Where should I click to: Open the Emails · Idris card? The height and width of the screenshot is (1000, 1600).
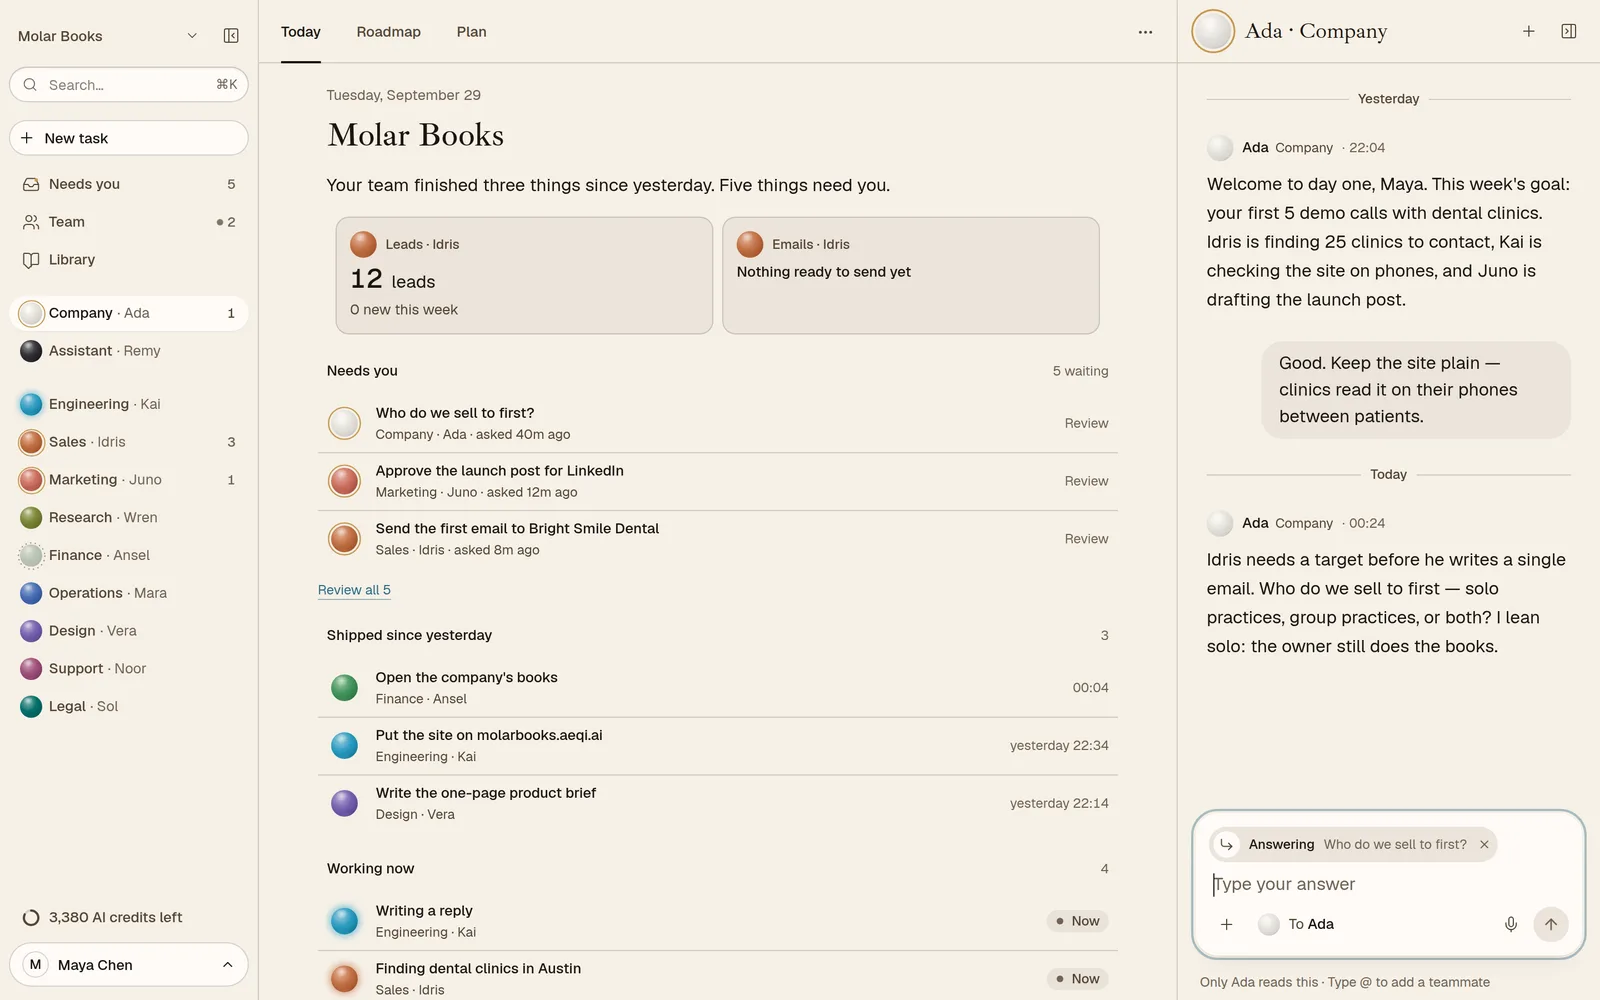911,276
